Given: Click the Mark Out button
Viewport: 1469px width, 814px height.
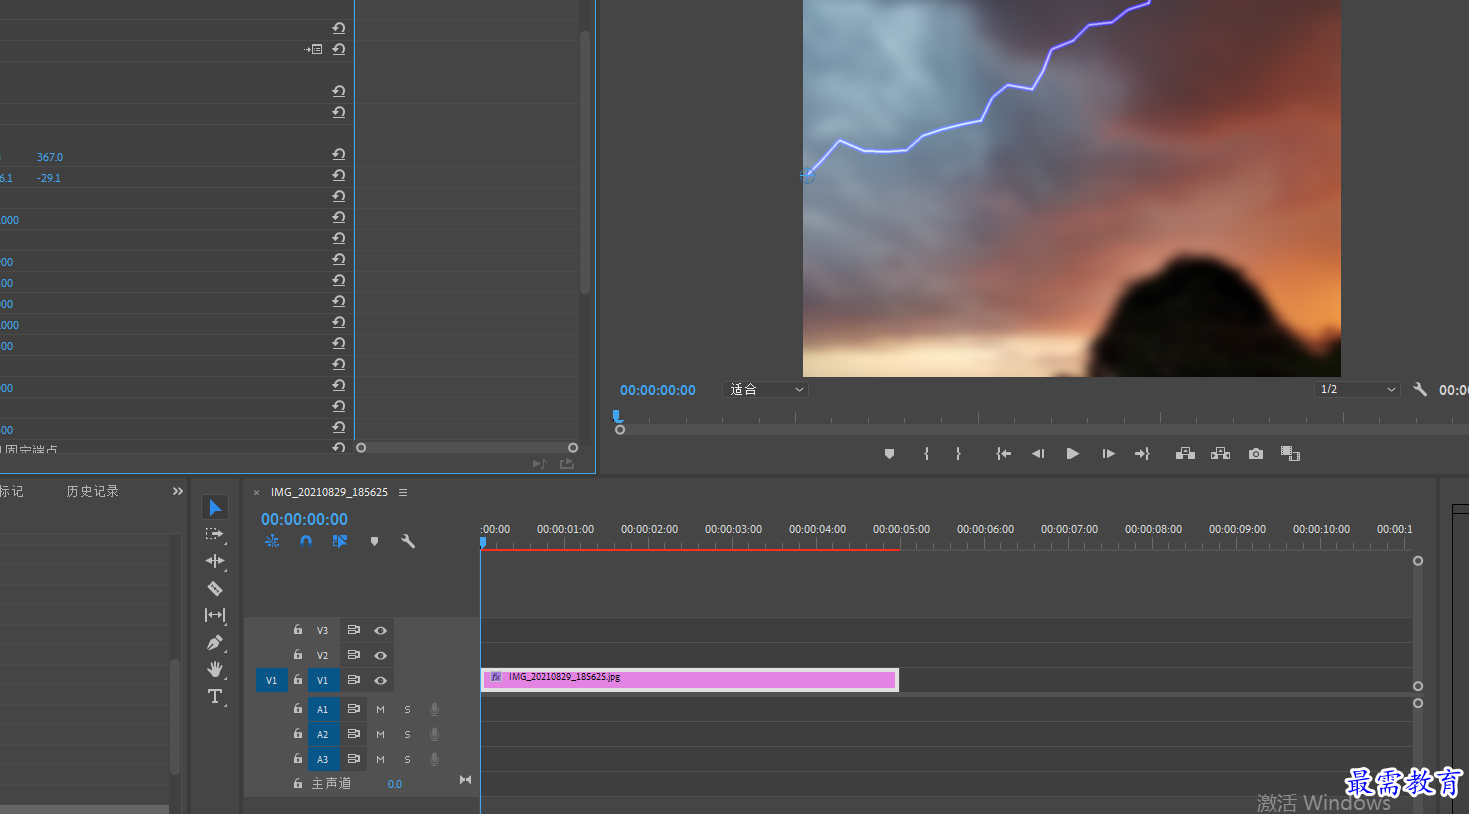Looking at the screenshot, I should pyautogui.click(x=958, y=454).
